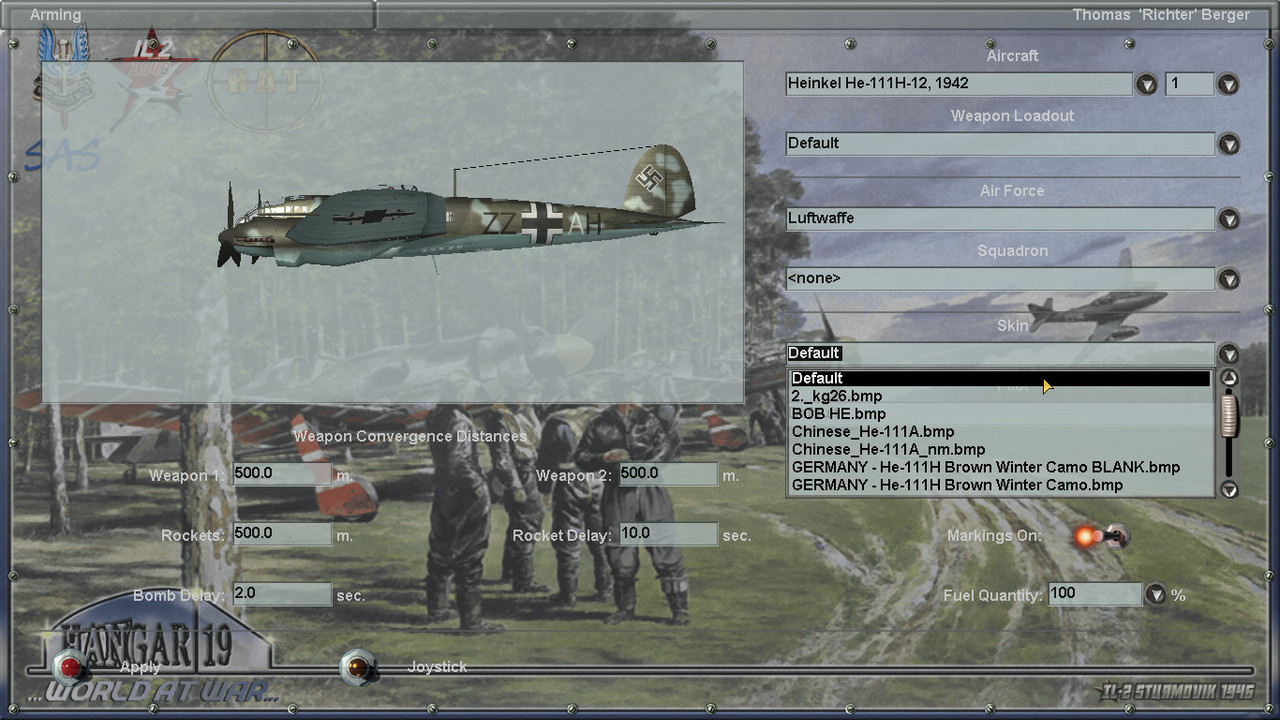This screenshot has width=1280, height=720.
Task: Click the Weapon 2 convergence field
Action: pos(668,474)
